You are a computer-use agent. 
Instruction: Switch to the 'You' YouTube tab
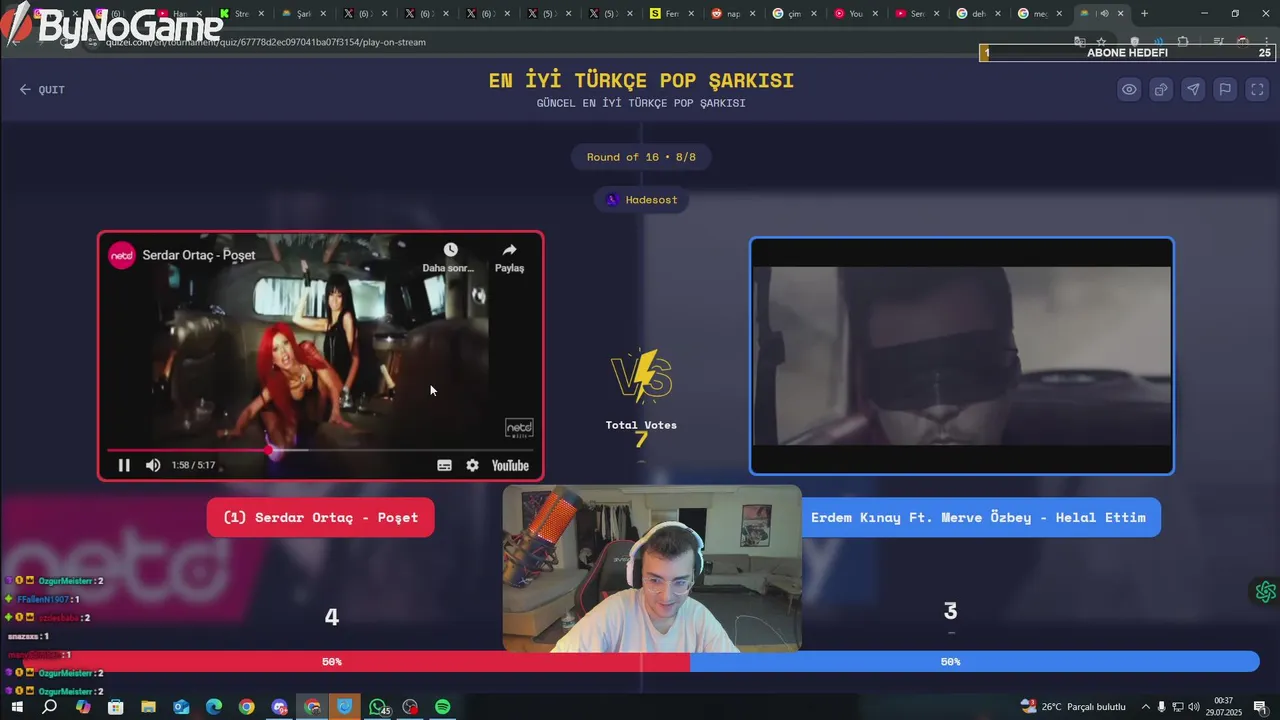pyautogui.click(x=856, y=14)
